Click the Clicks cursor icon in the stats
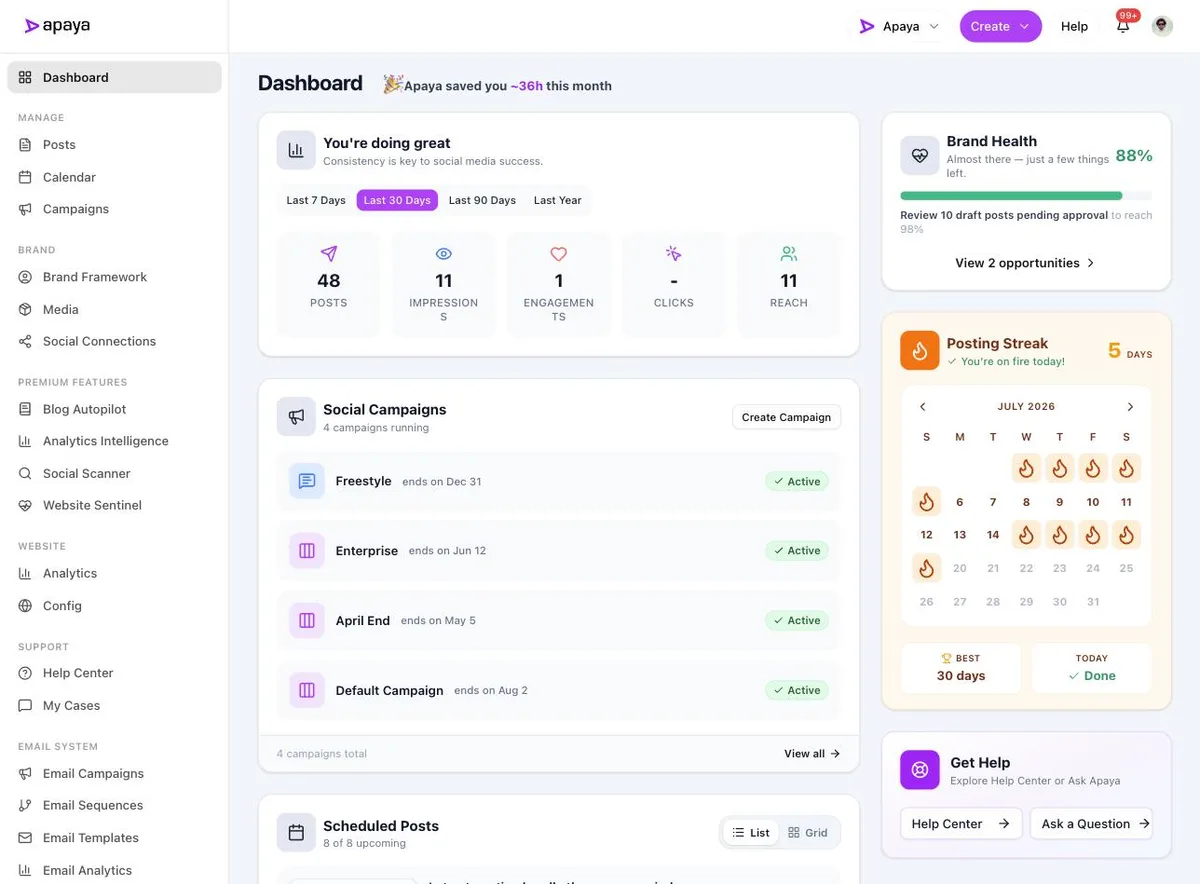This screenshot has height=884, width=1200. (x=674, y=254)
